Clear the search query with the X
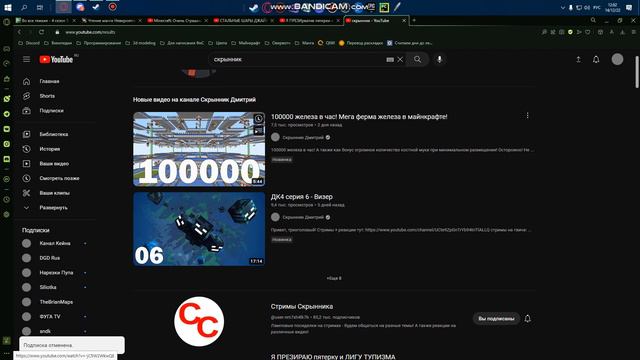 (x=400, y=60)
